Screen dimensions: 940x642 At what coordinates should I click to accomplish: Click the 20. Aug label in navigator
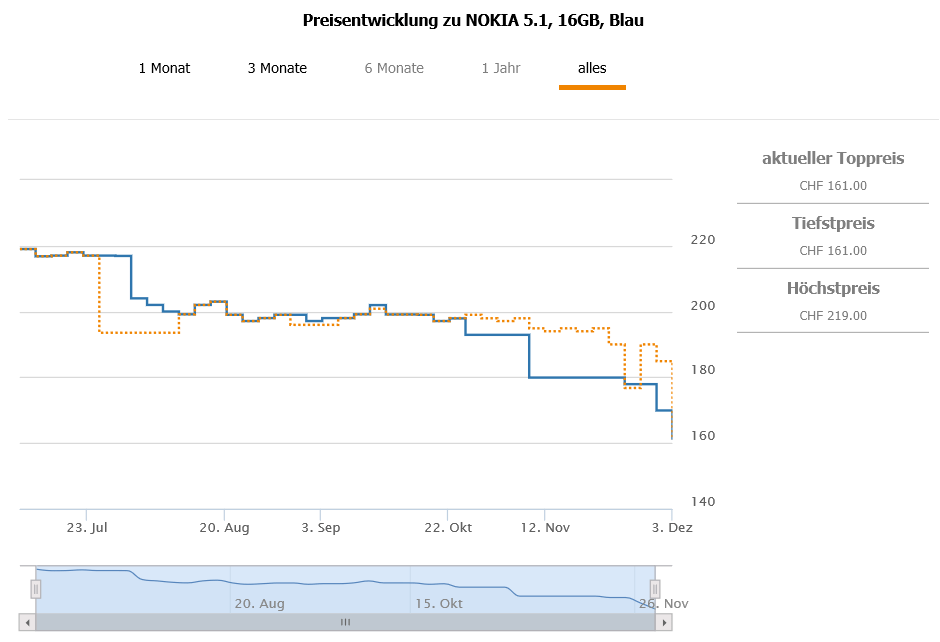(260, 603)
